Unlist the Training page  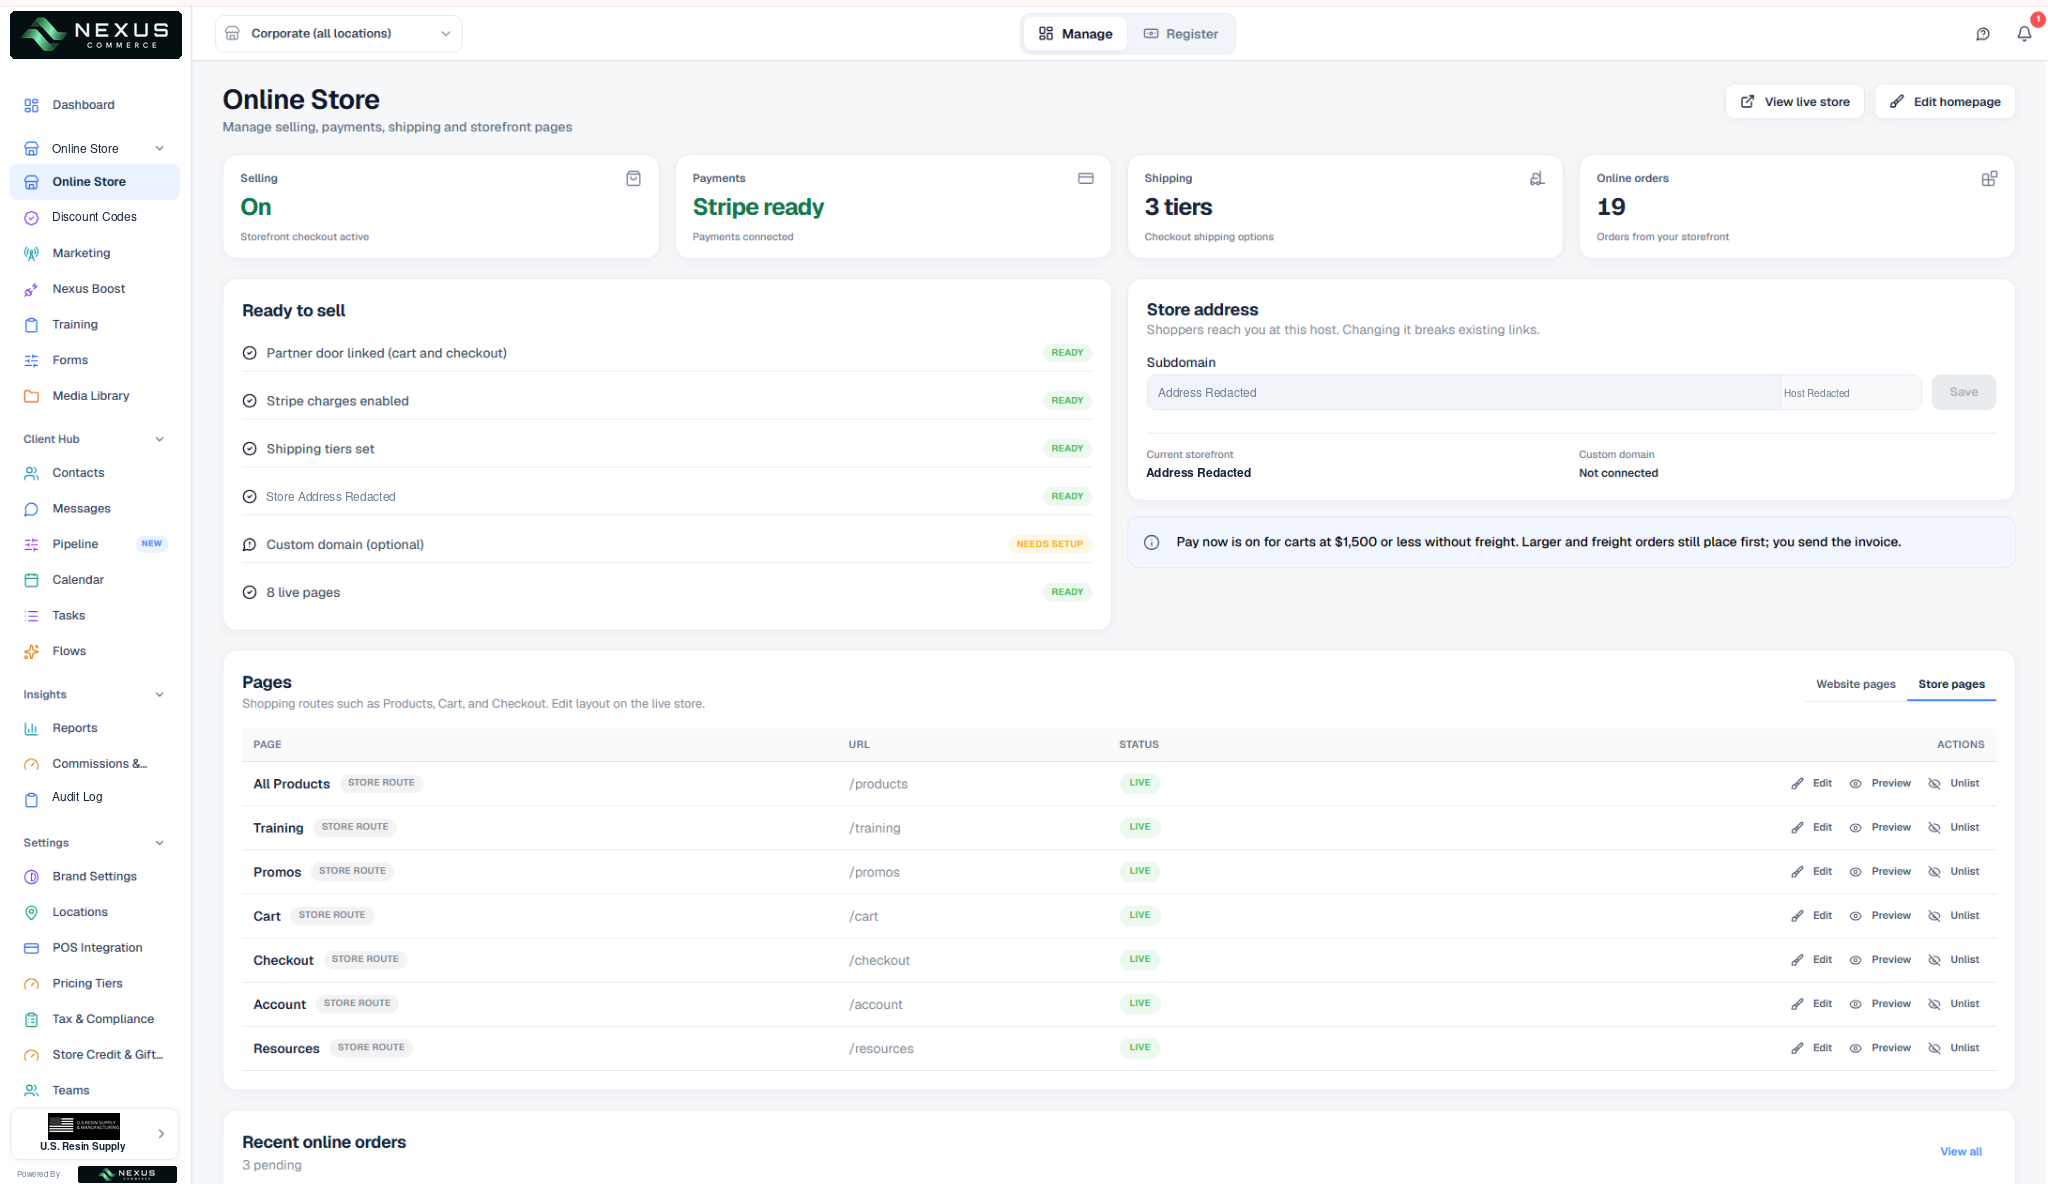1954,828
